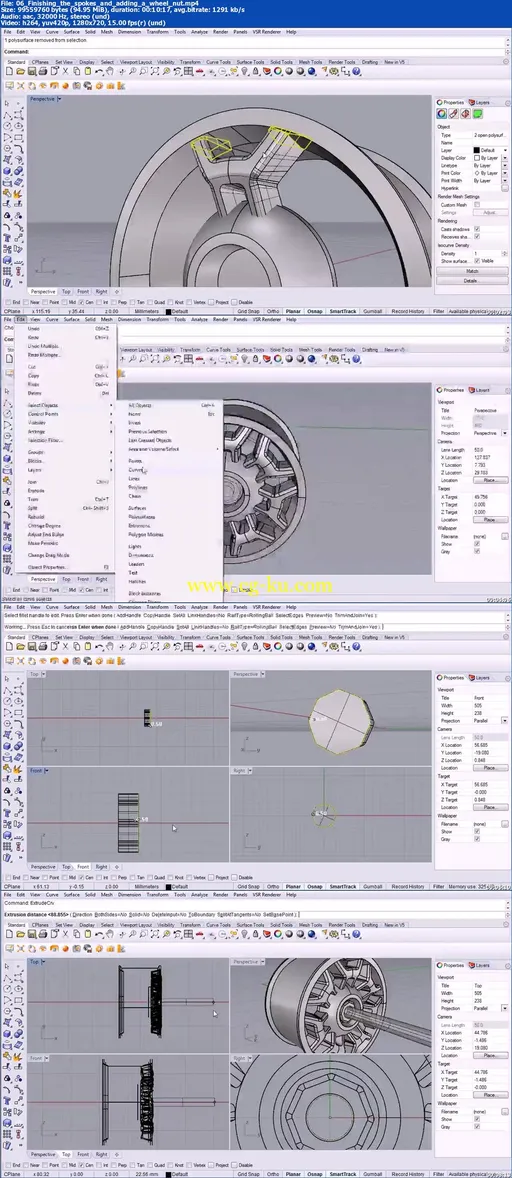The height and width of the screenshot is (1178, 512).
Task: Click Explode in the Edit menu
Action: [36, 491]
